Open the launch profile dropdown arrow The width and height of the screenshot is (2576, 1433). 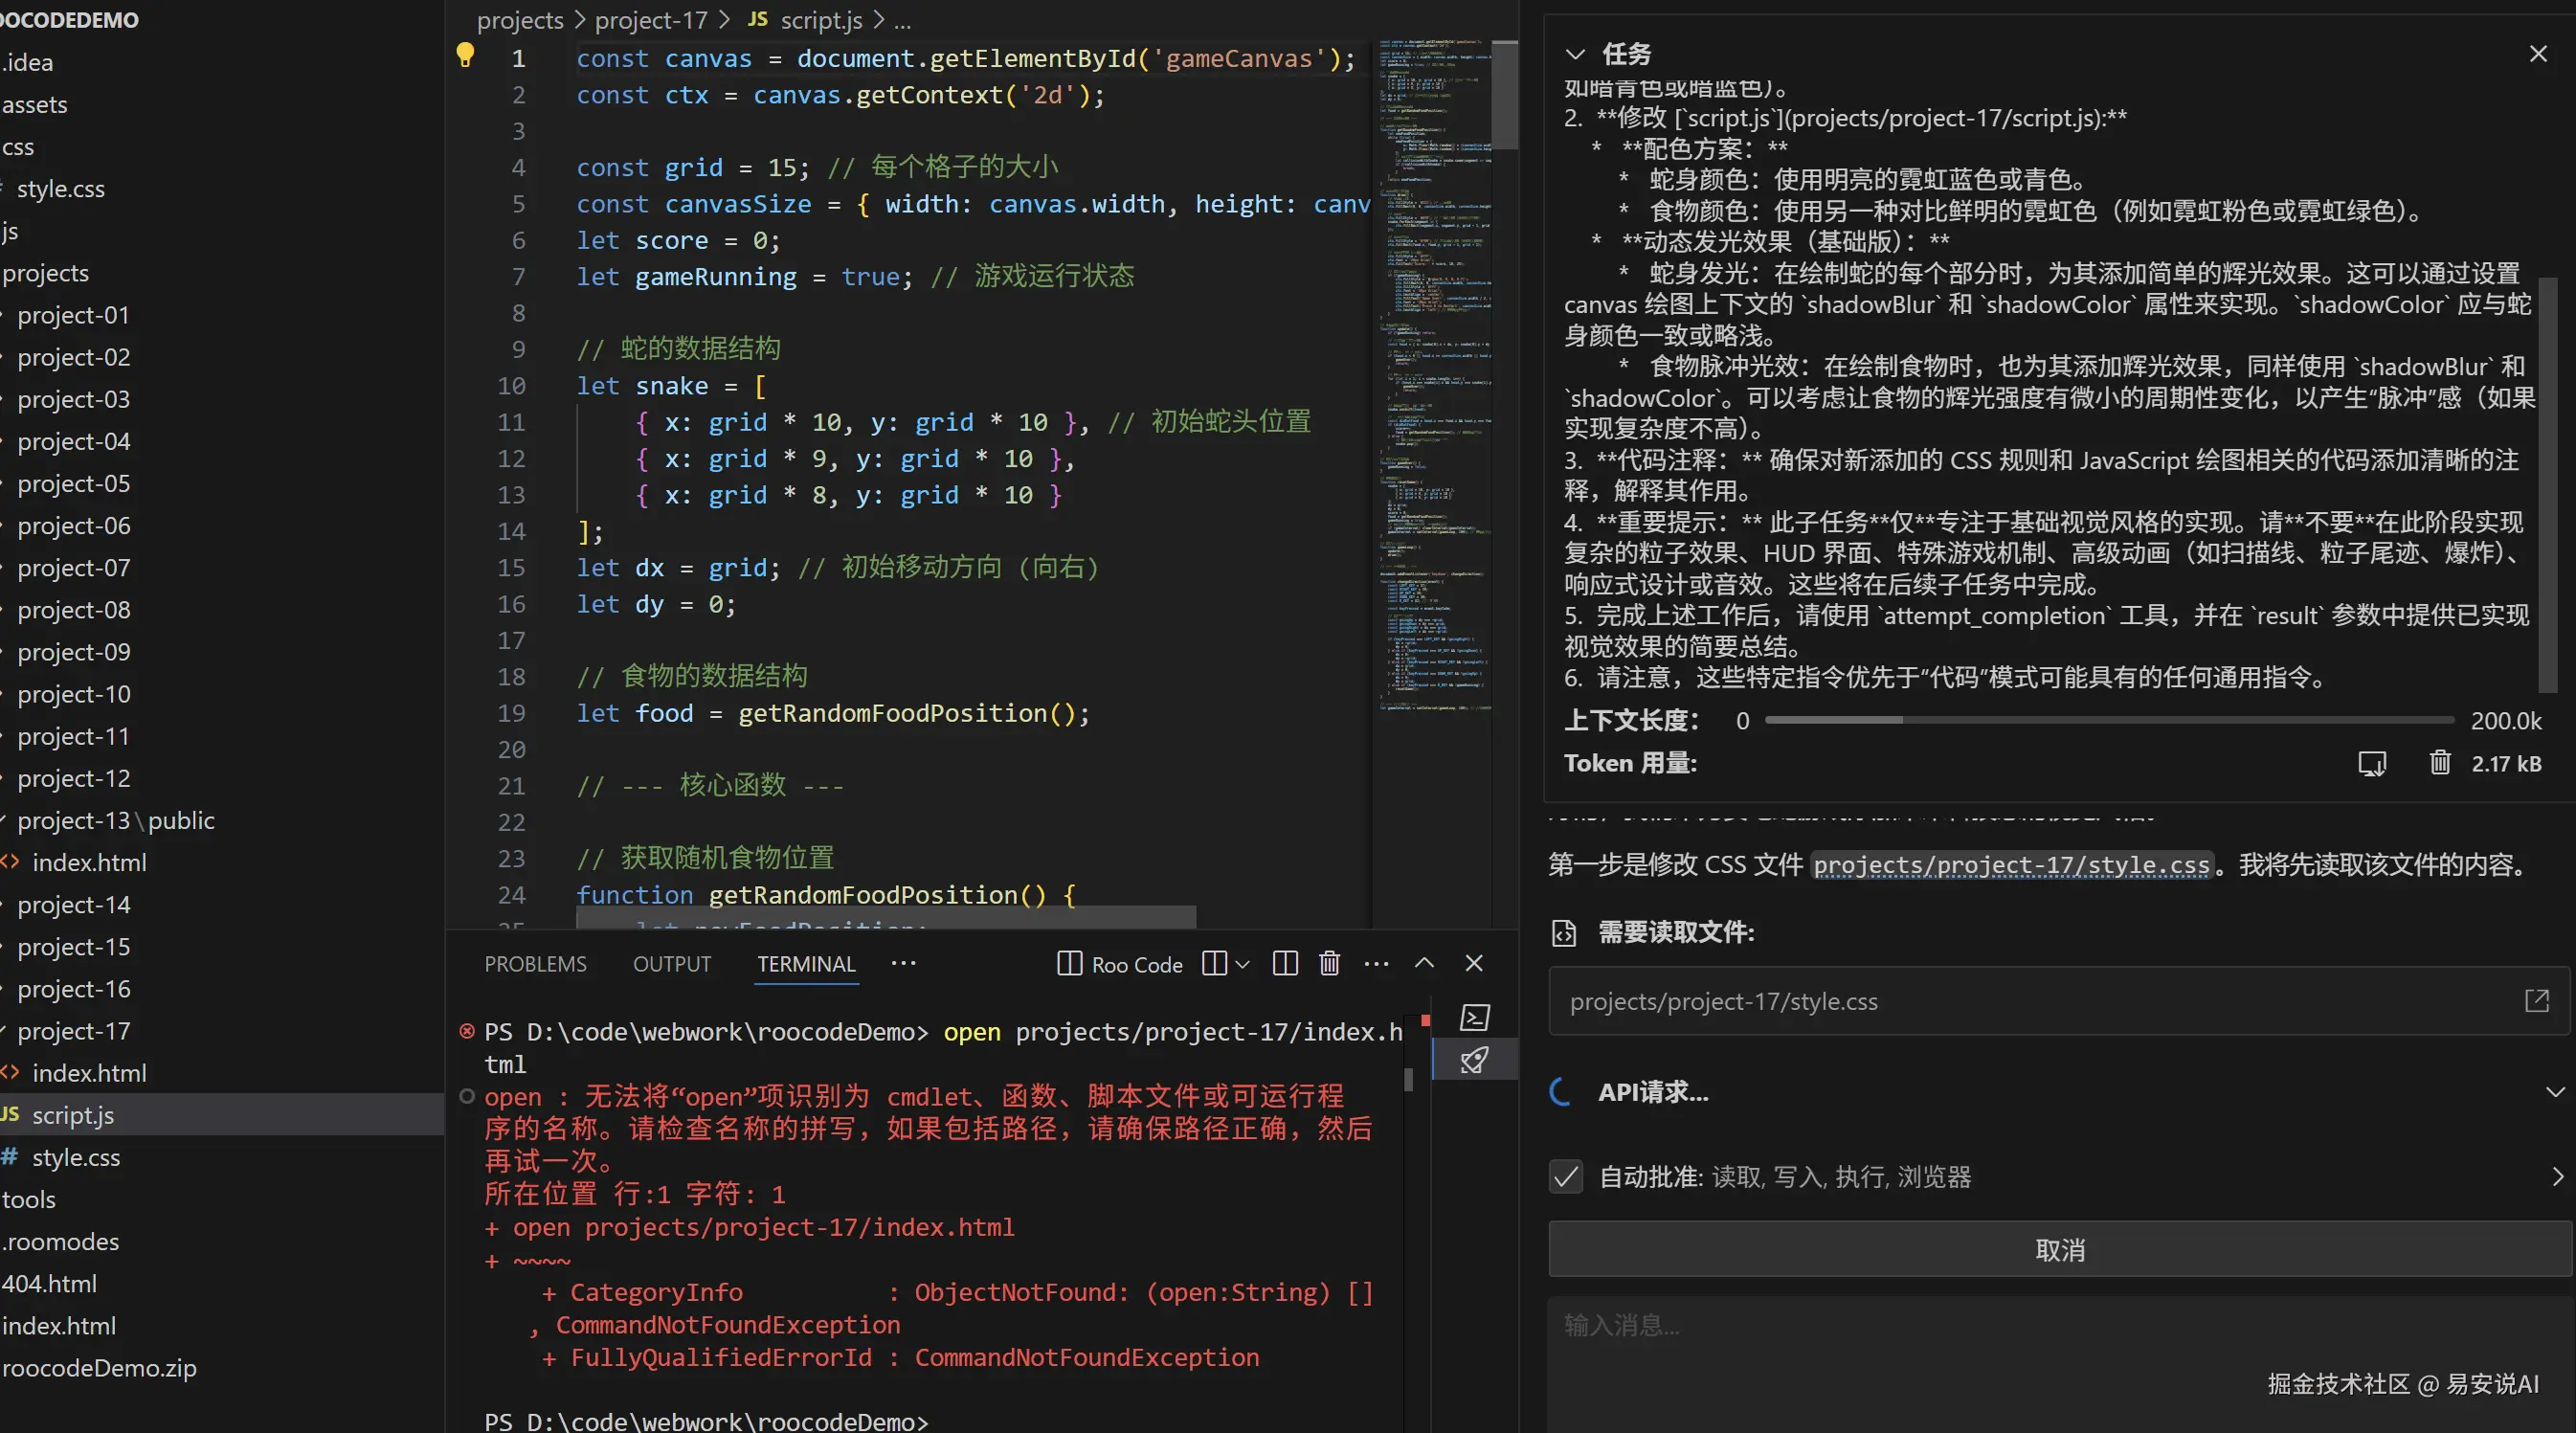1242,964
